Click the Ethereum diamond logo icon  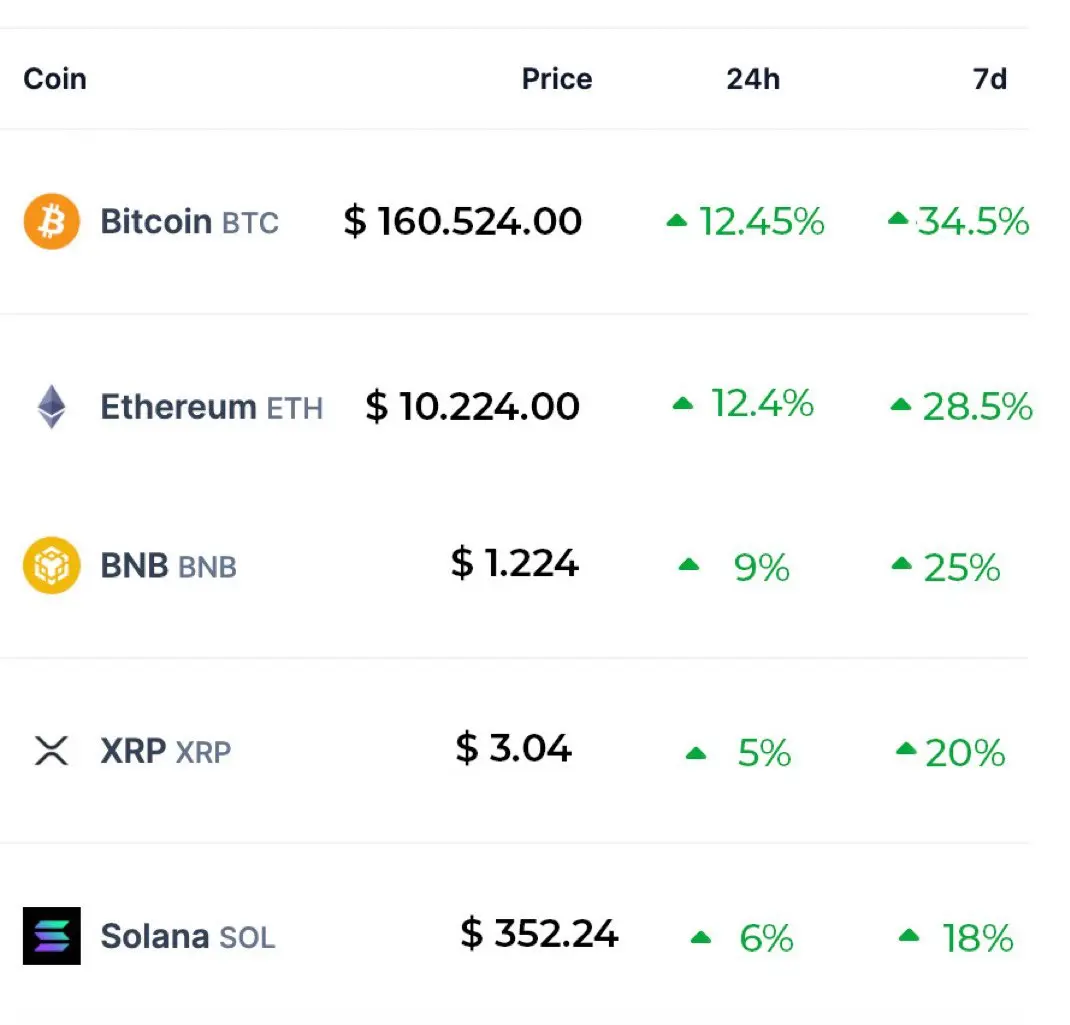51,407
